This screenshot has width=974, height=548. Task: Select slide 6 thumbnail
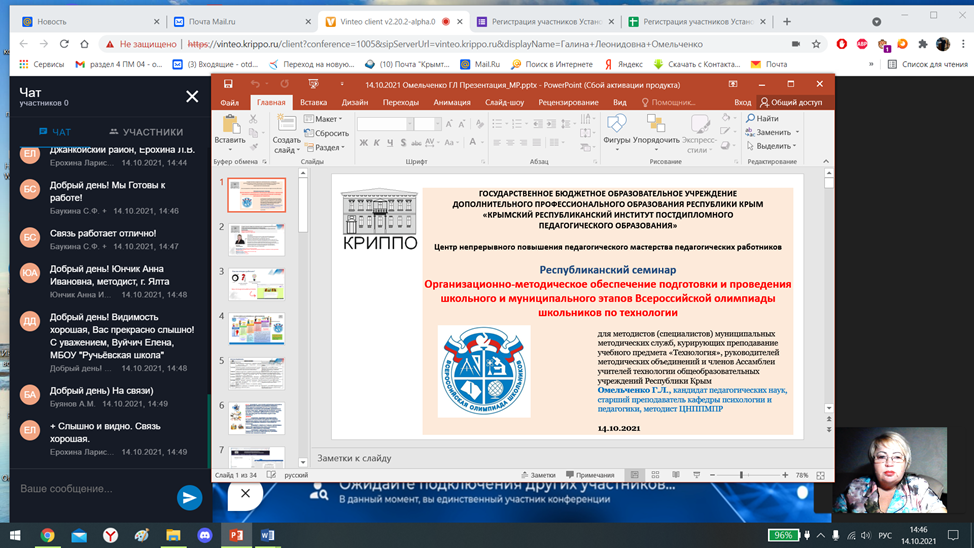(257, 418)
